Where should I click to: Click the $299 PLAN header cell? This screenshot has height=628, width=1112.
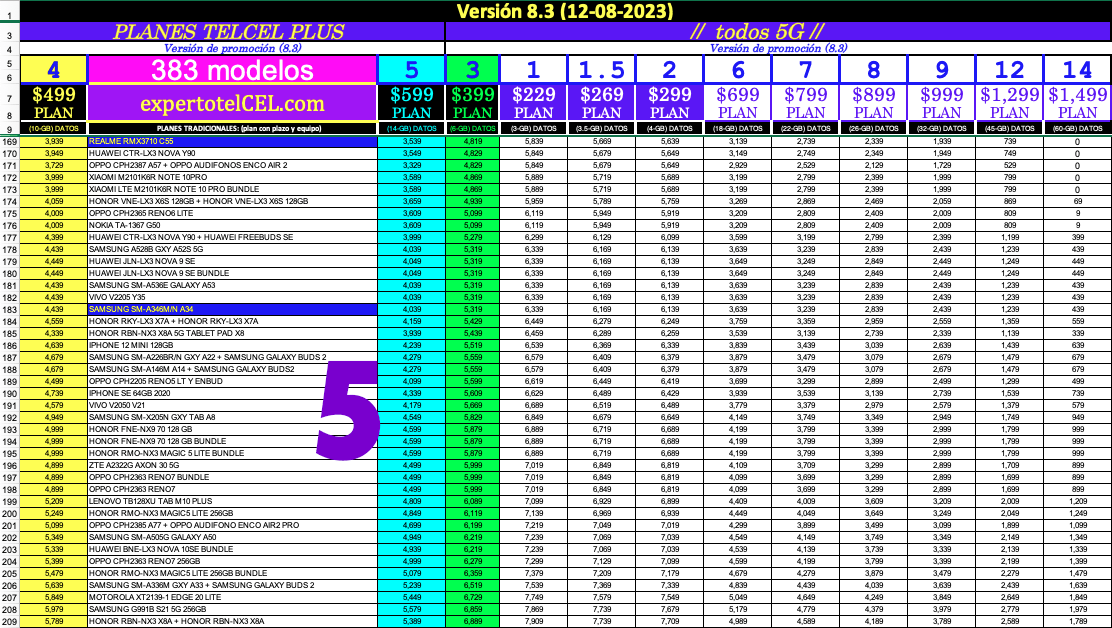[669, 103]
